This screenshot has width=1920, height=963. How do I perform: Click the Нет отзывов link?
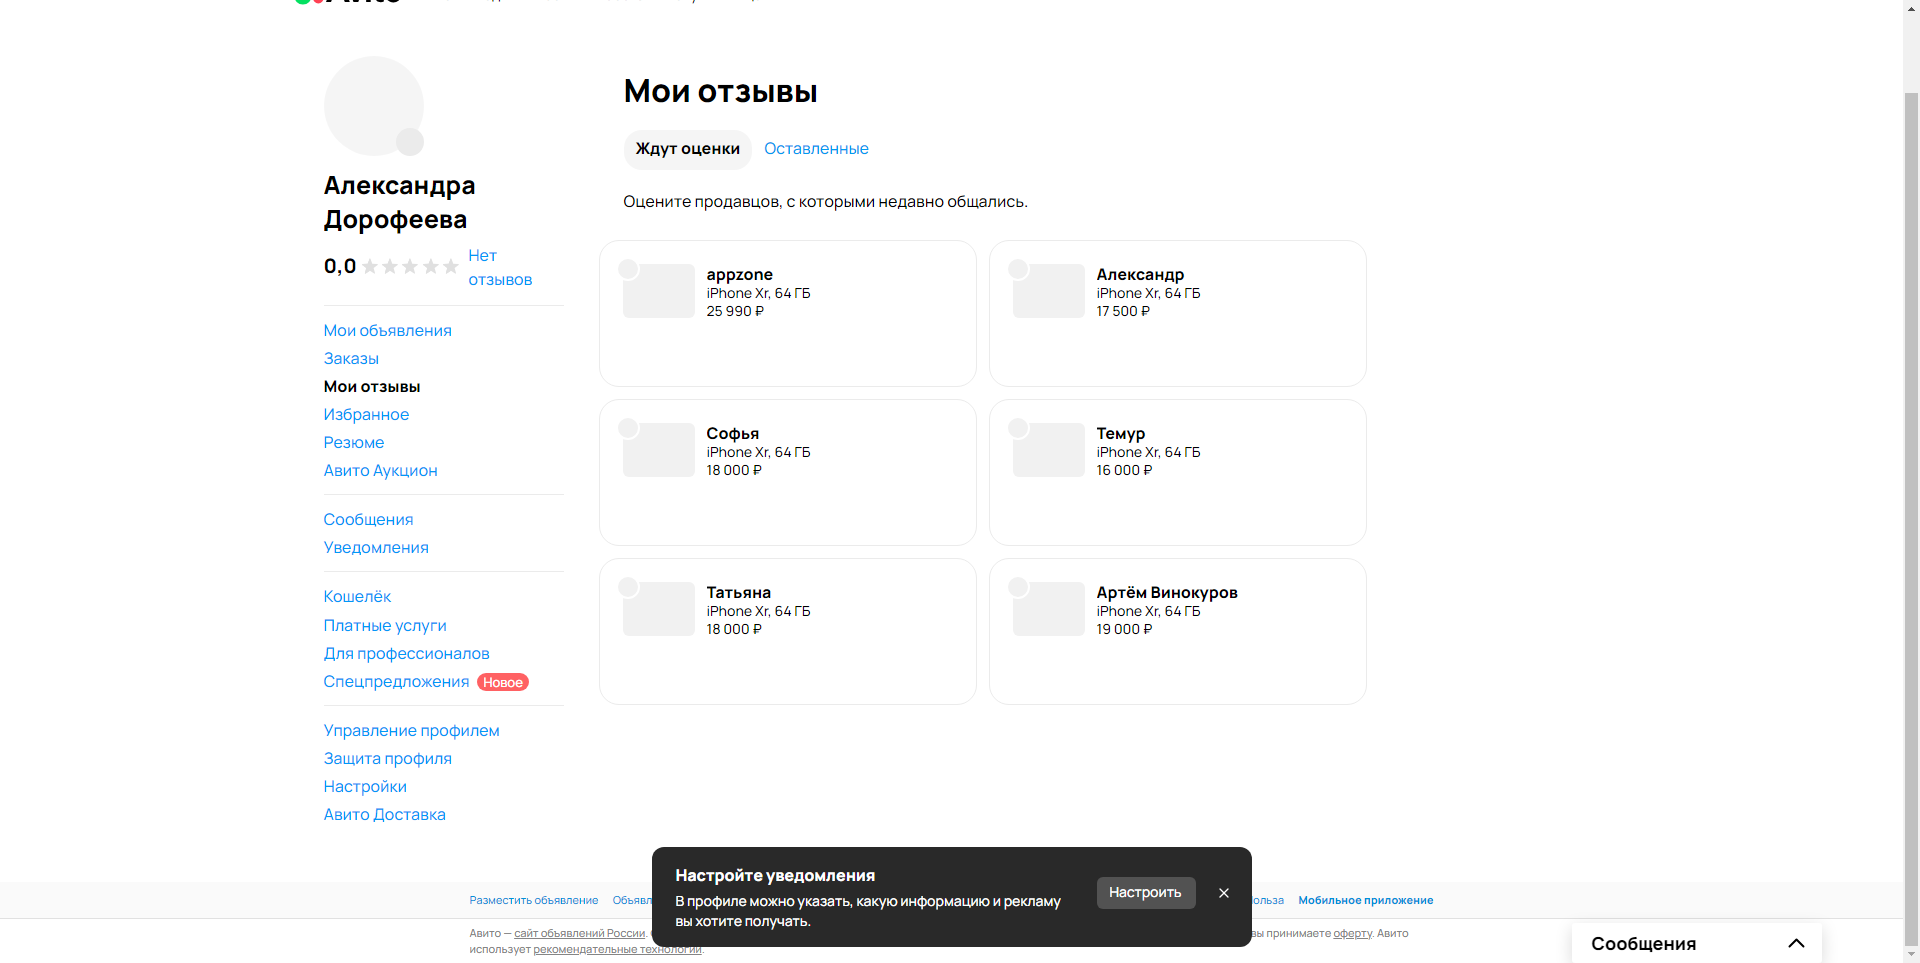point(500,268)
